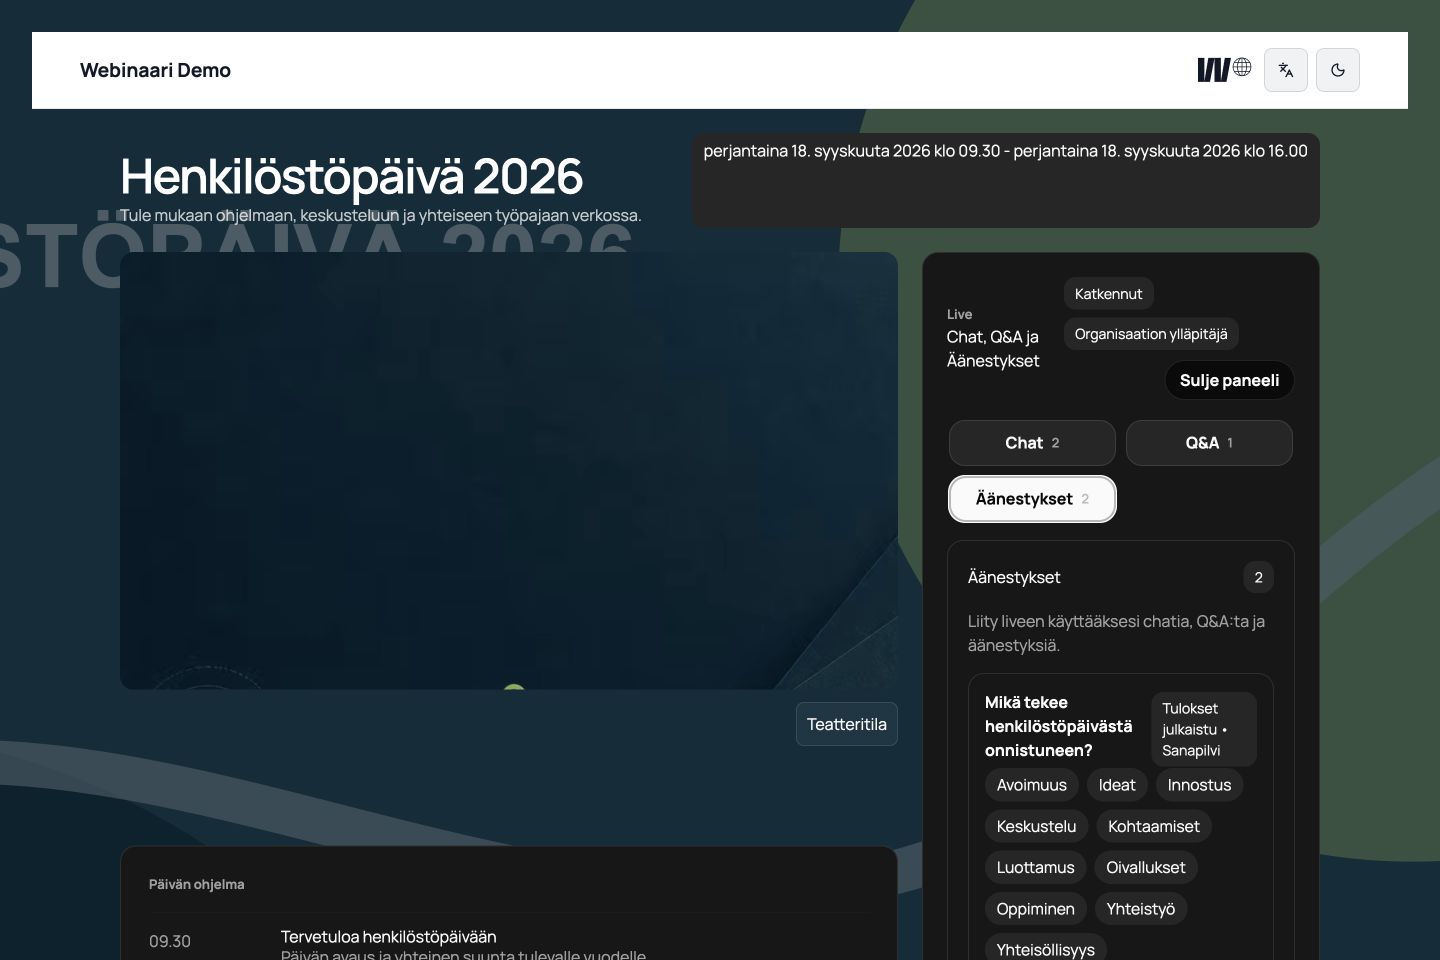Click the 'Tule mukaan ohjelmaan' subtitle
The image size is (1440, 960).
pos(380,215)
